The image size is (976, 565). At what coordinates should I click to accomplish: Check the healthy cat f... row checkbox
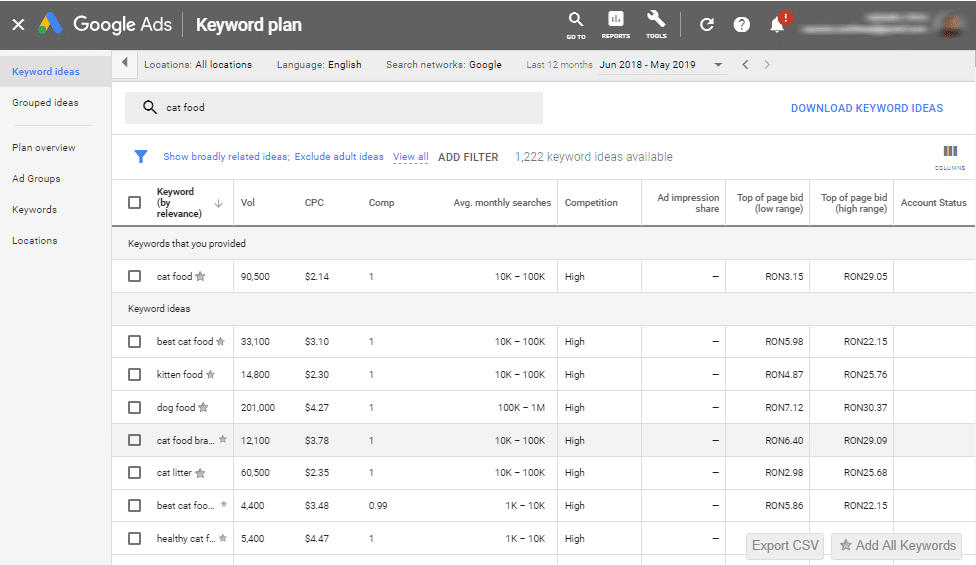pos(134,538)
